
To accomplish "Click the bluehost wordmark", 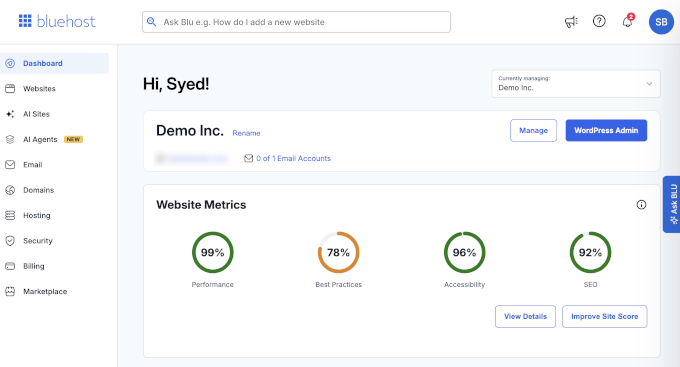I will pos(66,21).
